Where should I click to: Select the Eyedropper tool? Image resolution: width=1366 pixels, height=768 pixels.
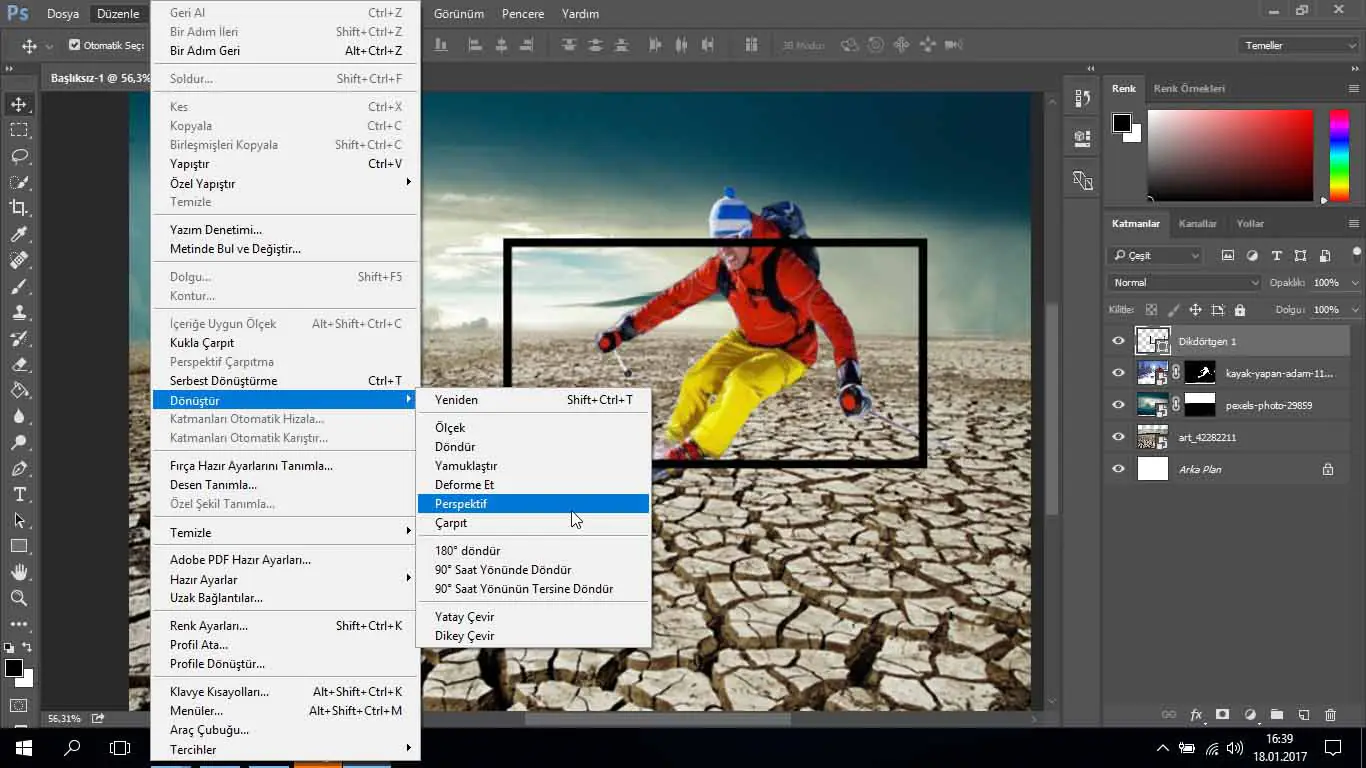(19, 234)
